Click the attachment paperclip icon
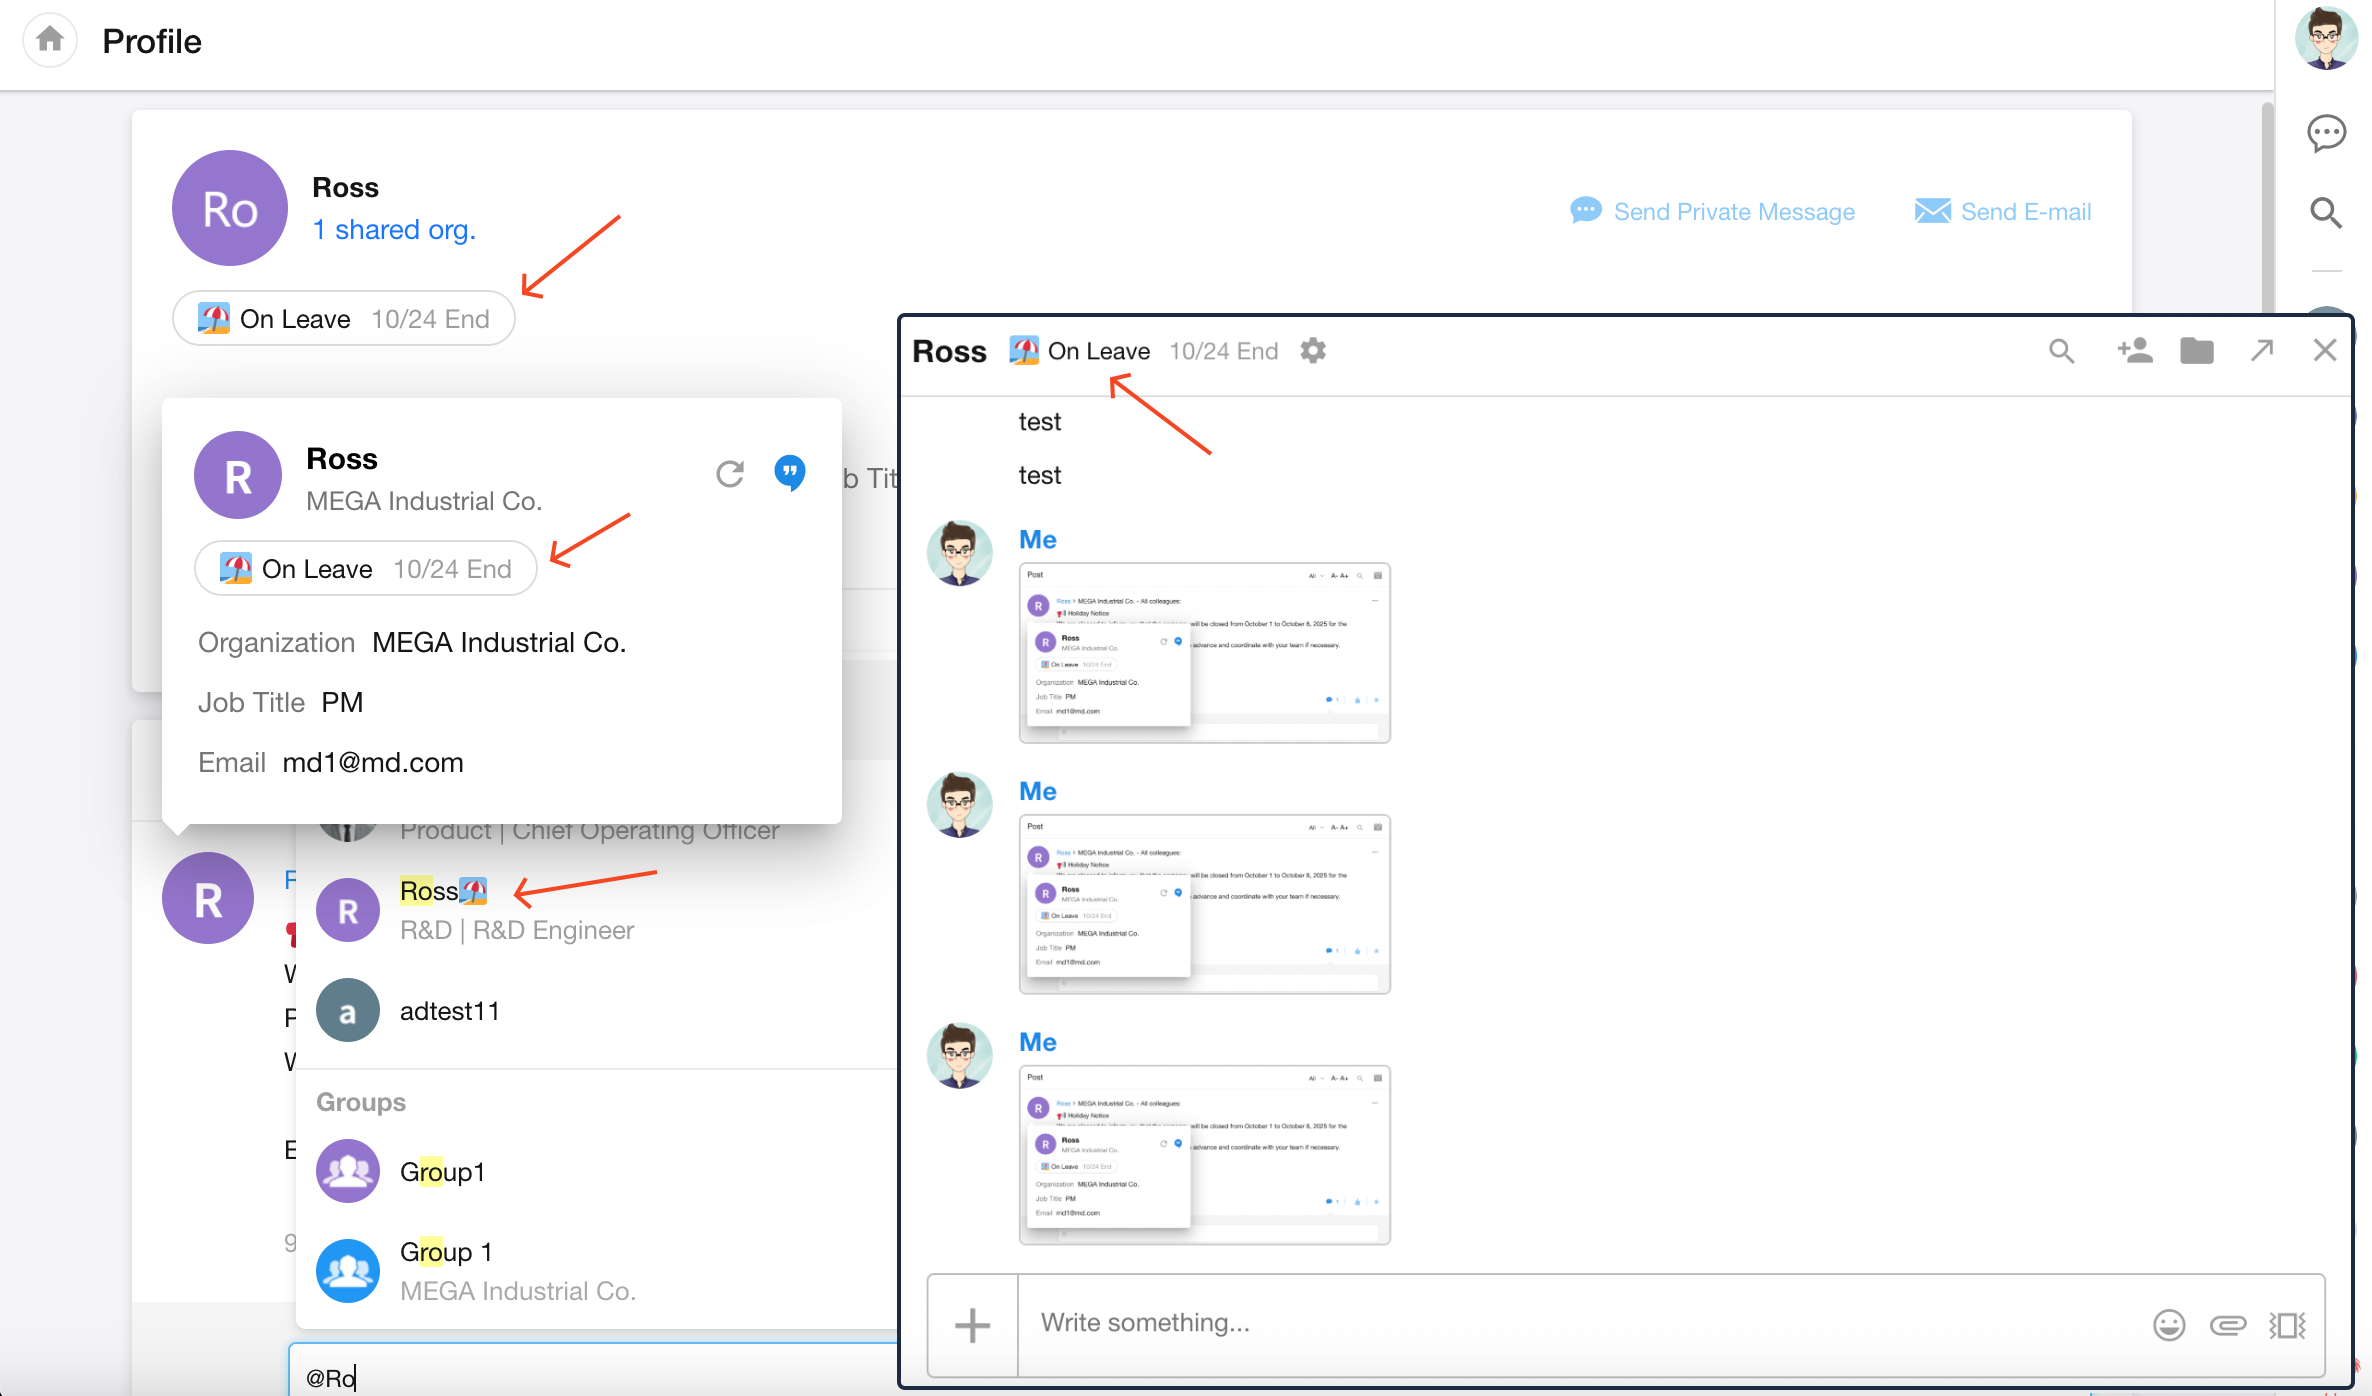 (x=2228, y=1325)
